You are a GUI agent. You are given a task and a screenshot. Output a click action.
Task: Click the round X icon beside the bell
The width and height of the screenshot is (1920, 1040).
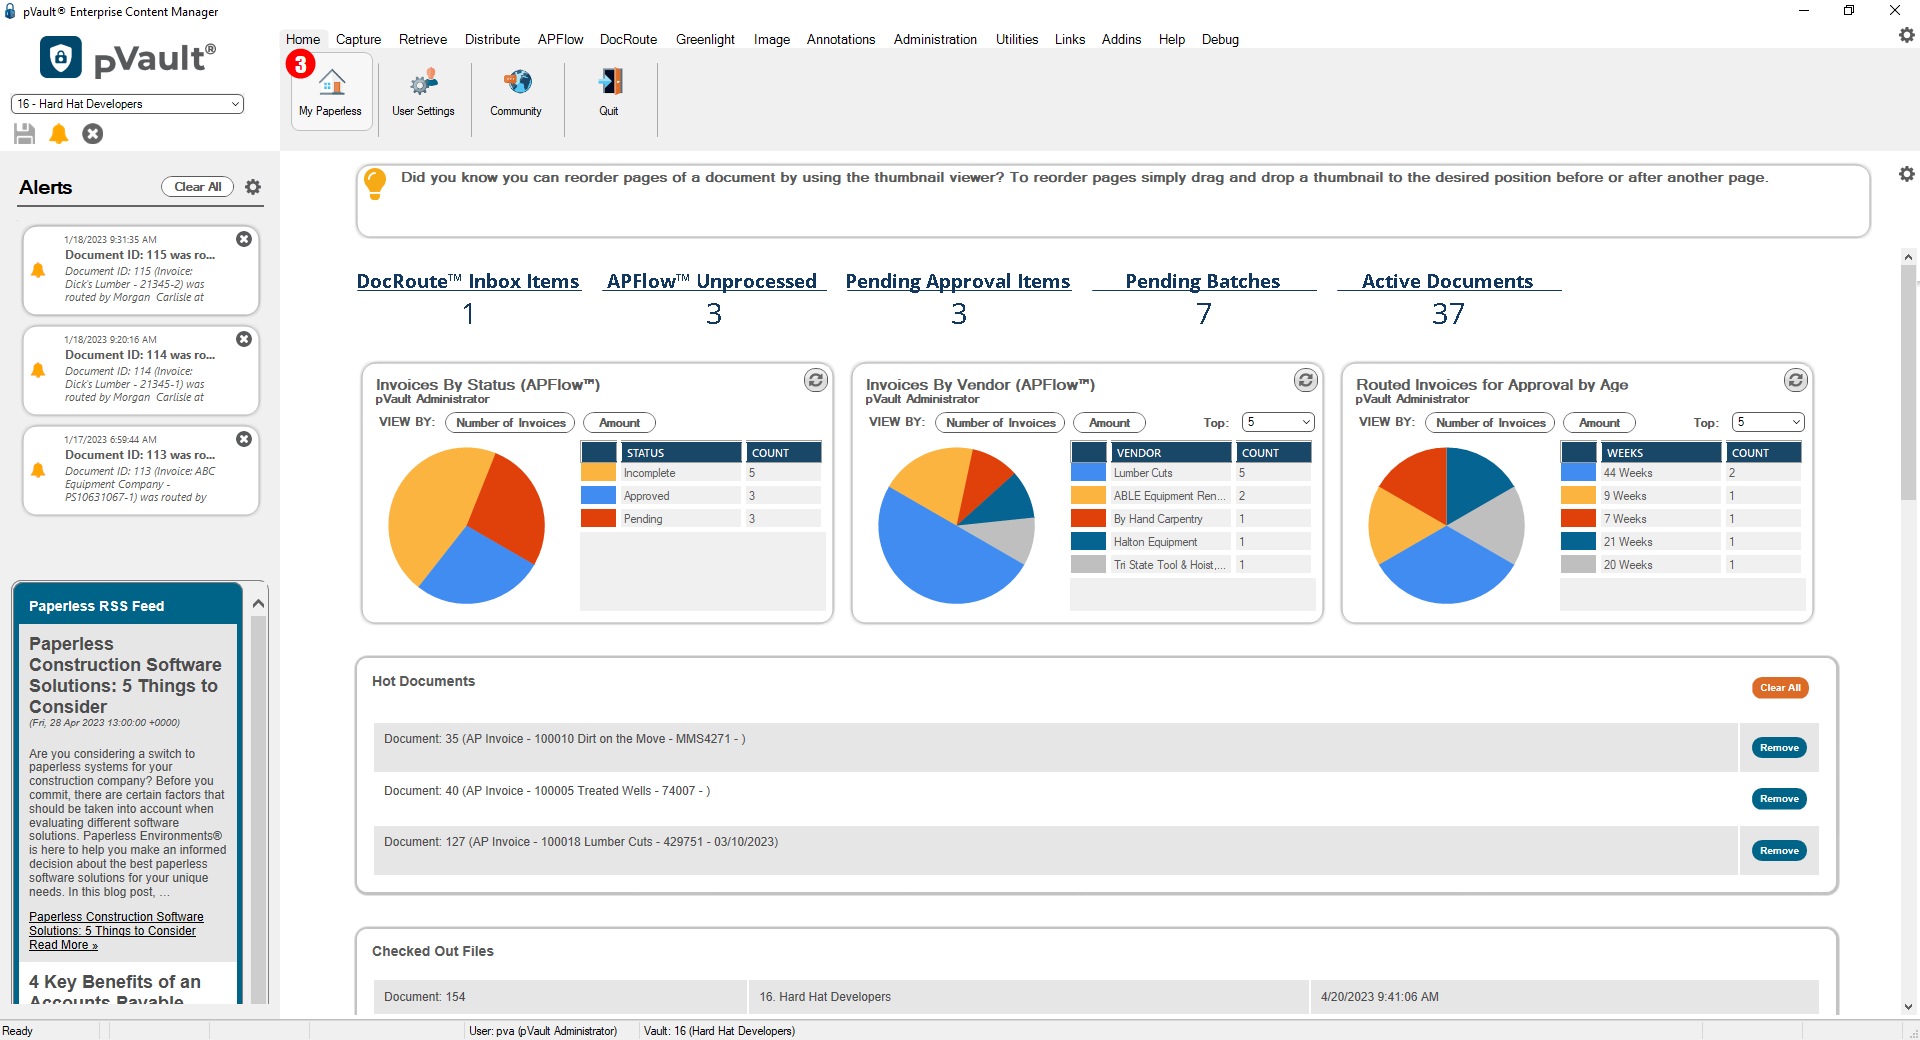click(x=93, y=133)
